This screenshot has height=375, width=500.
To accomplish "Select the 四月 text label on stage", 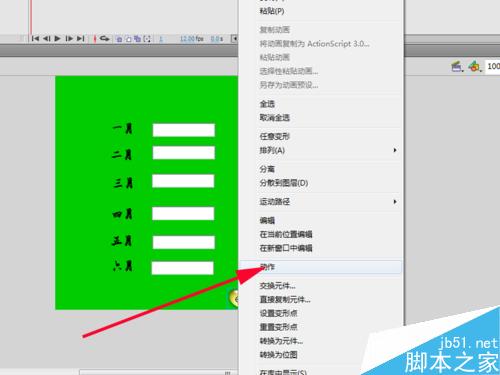I will pos(123,214).
